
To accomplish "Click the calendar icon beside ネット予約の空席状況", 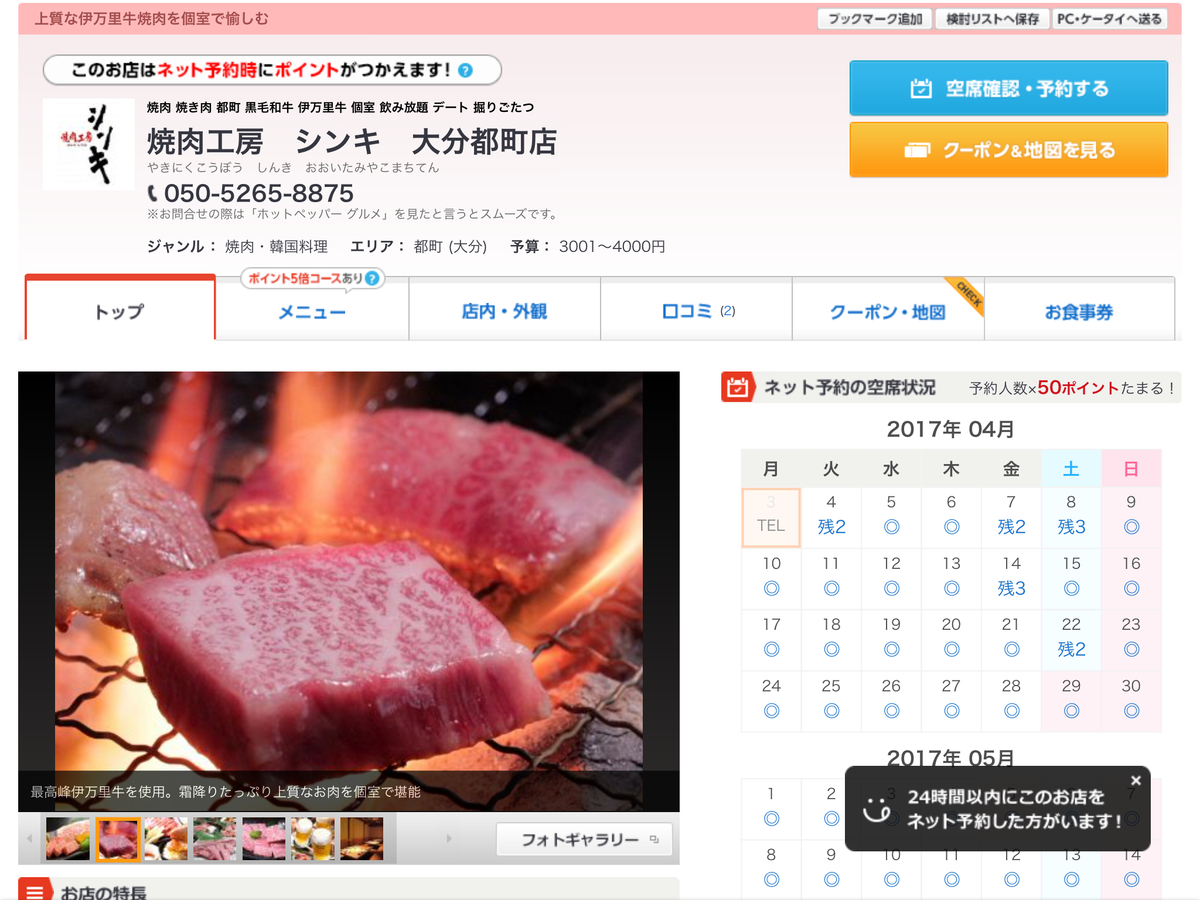I will pos(737,388).
